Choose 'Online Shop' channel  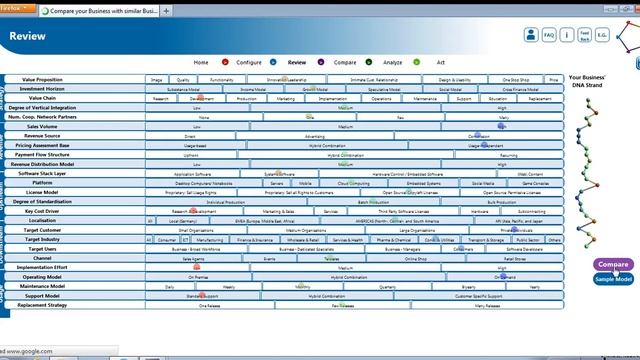click(x=416, y=259)
